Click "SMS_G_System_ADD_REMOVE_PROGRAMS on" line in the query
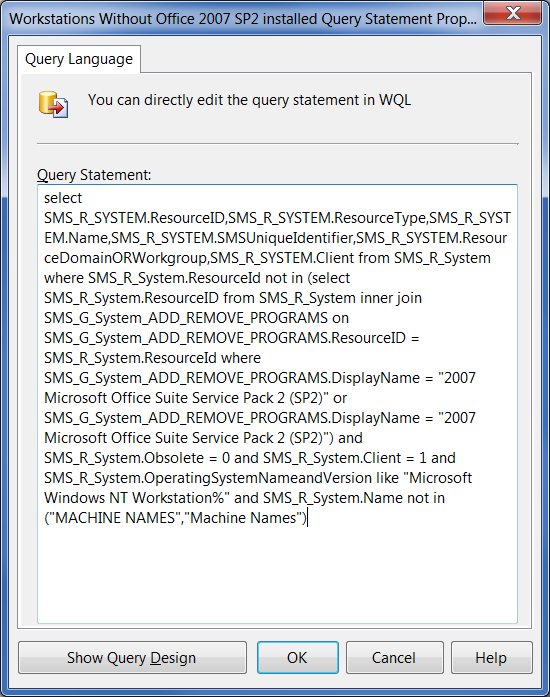550x697 pixels. pyautogui.click(x=196, y=318)
